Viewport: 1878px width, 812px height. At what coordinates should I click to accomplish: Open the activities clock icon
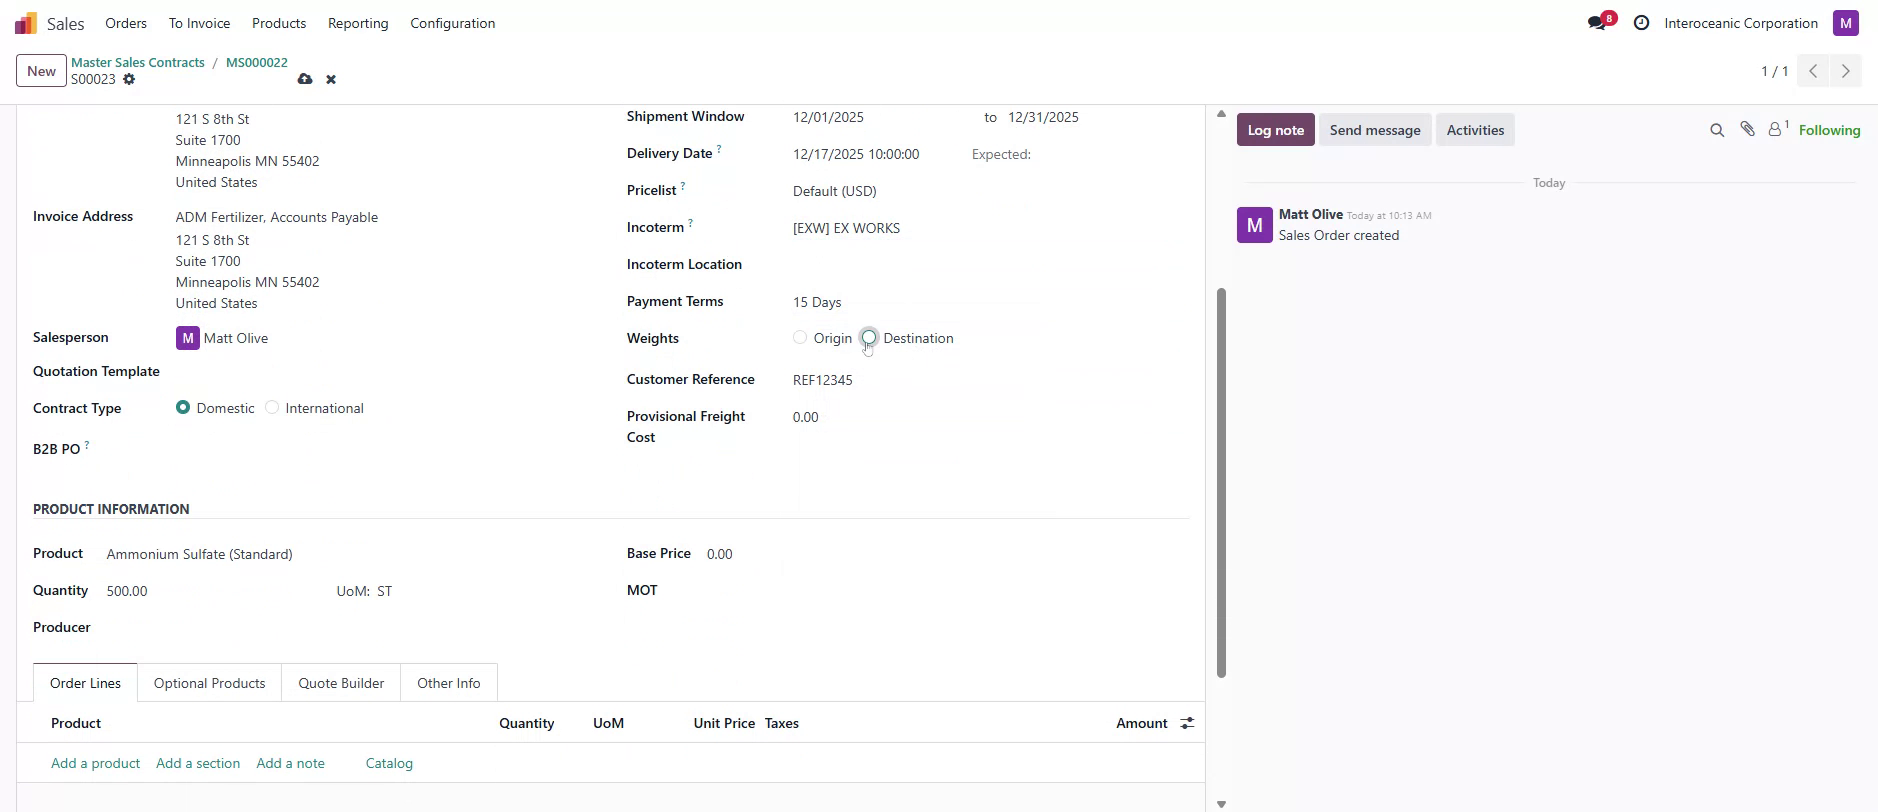point(1641,23)
